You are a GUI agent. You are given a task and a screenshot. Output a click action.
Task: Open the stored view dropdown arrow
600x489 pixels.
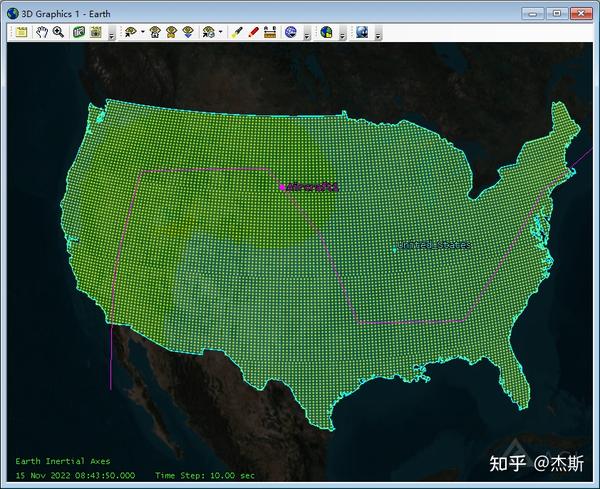point(221,32)
